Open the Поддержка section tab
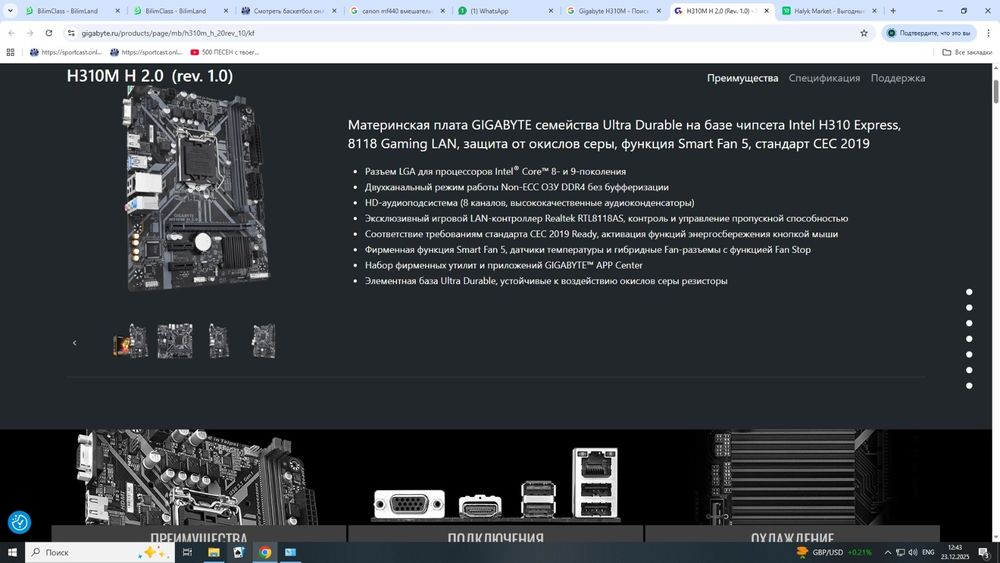1000x563 pixels. (898, 78)
